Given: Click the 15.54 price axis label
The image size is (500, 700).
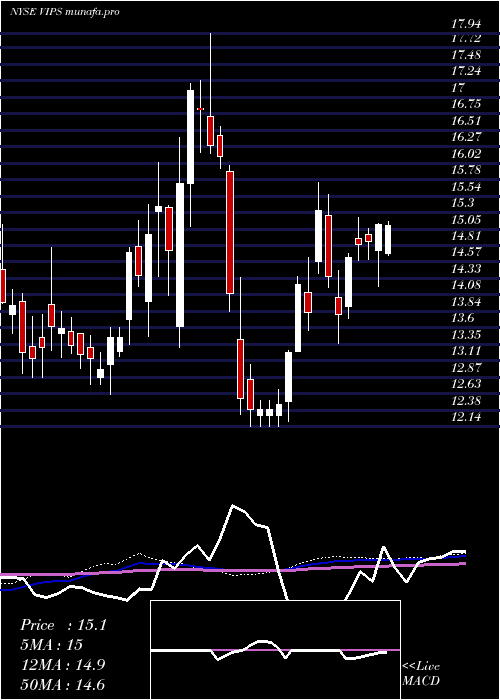Looking at the screenshot, I should point(466,187).
